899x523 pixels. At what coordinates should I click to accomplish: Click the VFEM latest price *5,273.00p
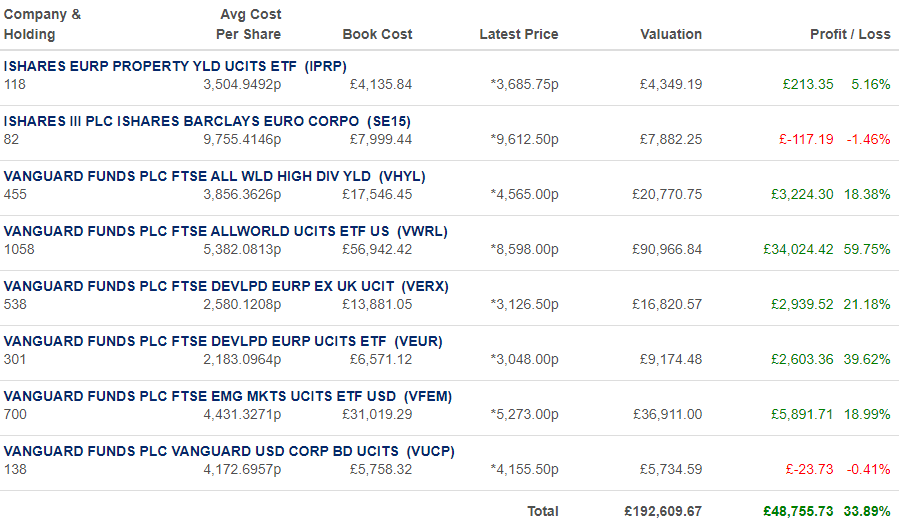524,415
